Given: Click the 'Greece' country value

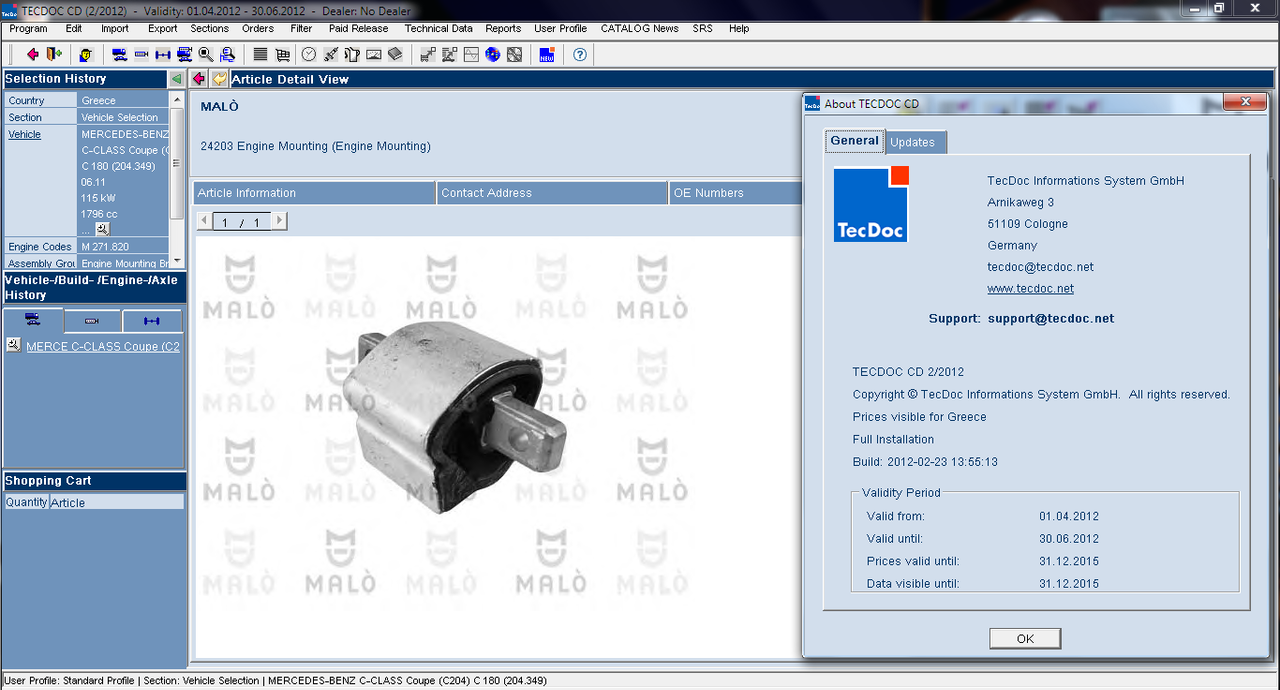Looking at the screenshot, I should (99, 100).
